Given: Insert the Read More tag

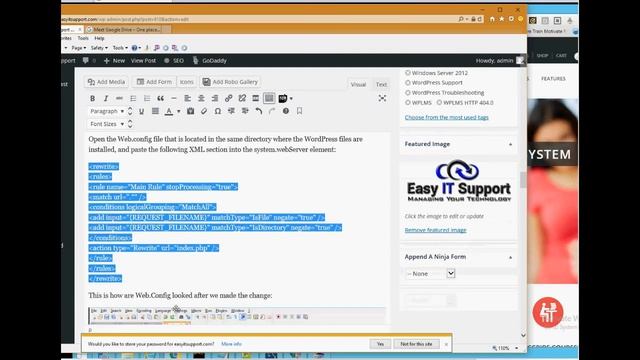Looking at the screenshot, I should pos(256,98).
